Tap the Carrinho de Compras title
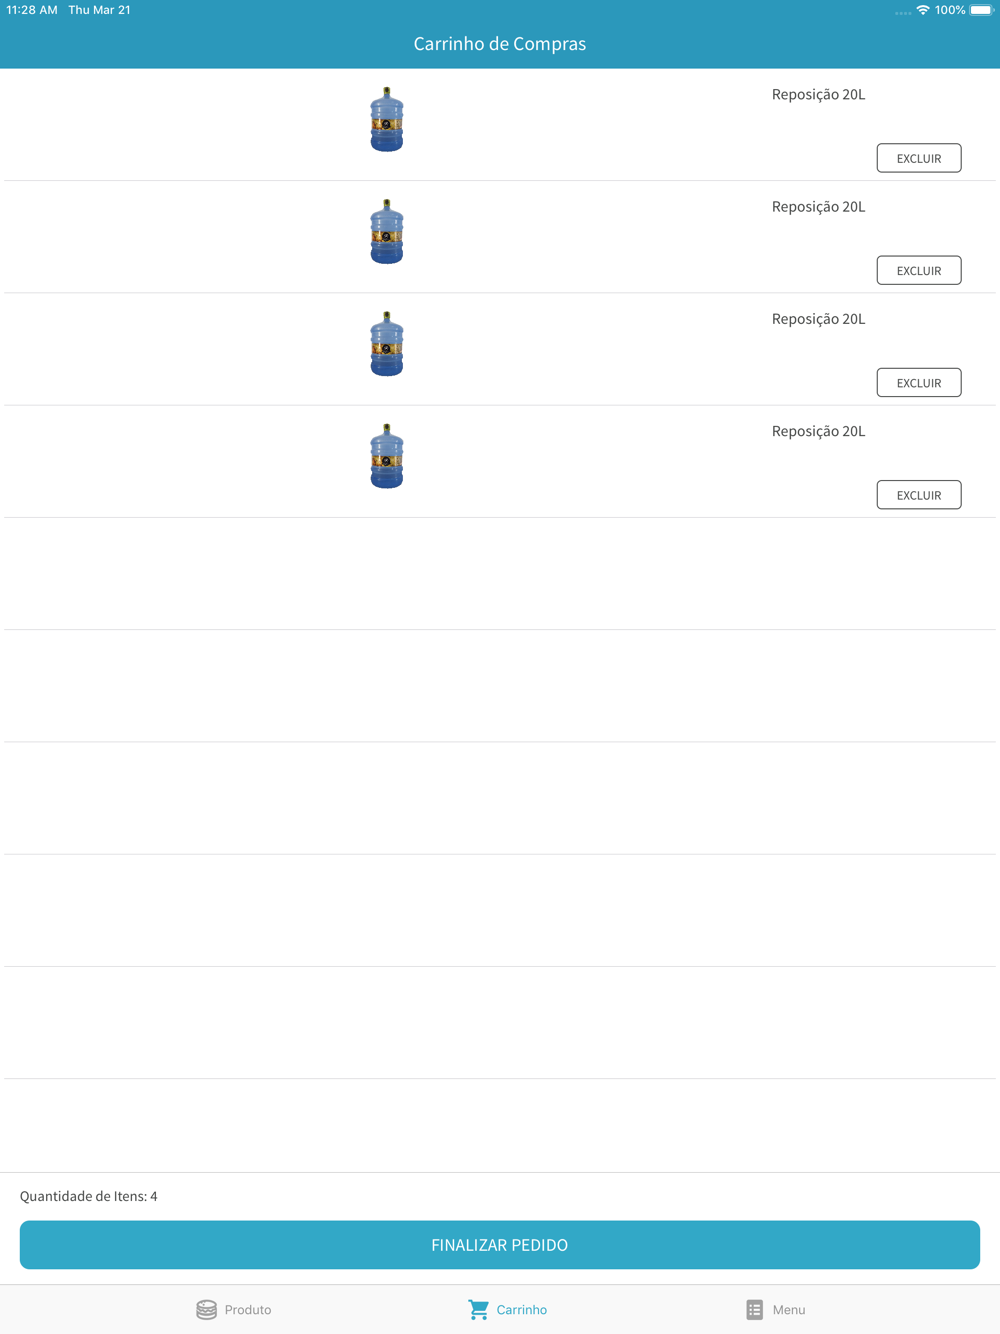The height and width of the screenshot is (1334, 1000). coord(500,44)
